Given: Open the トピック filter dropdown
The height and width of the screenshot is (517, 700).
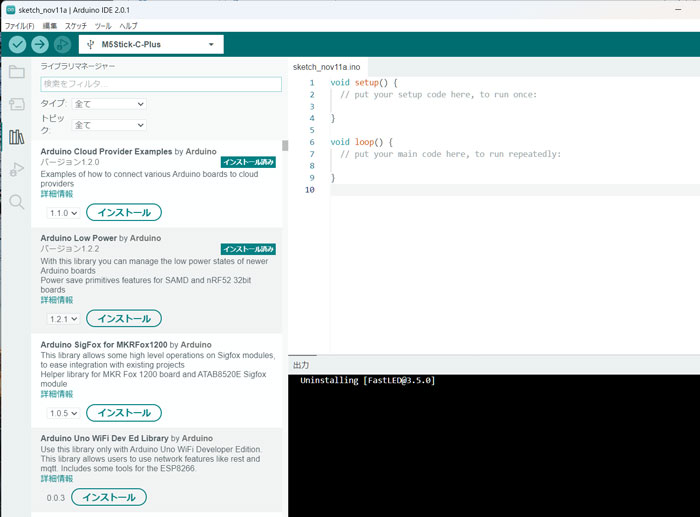Looking at the screenshot, I should coord(108,125).
